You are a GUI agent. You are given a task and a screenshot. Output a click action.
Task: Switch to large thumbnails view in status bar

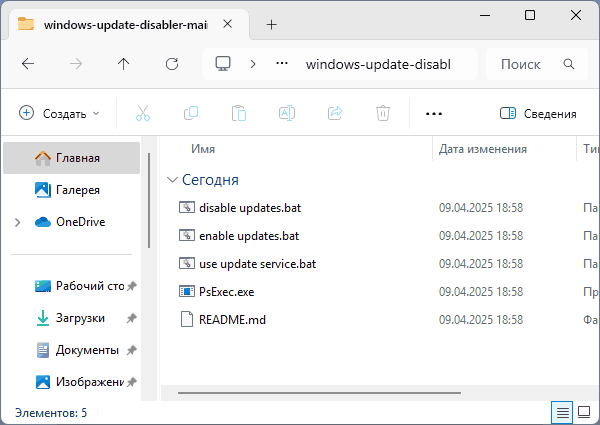(584, 412)
